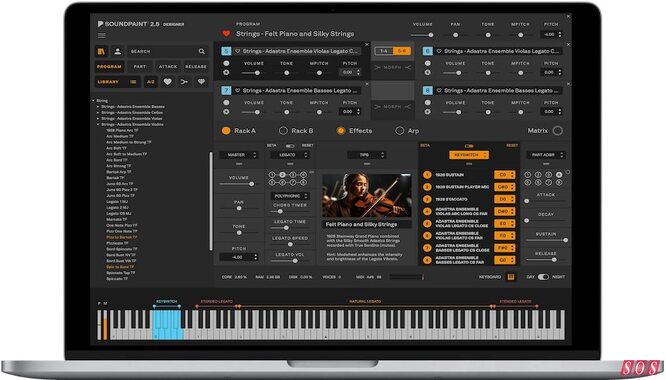The width and height of the screenshot is (666, 380).
Task: Filter by favorites heart icon in browser
Action: (168, 82)
